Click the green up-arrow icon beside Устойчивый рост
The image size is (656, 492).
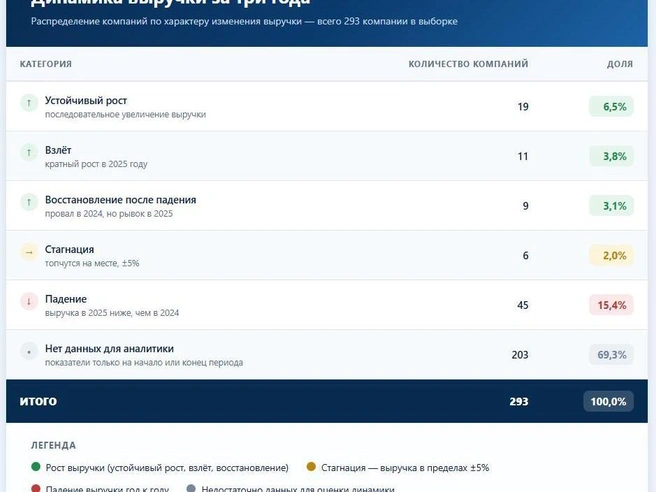[x=29, y=102]
